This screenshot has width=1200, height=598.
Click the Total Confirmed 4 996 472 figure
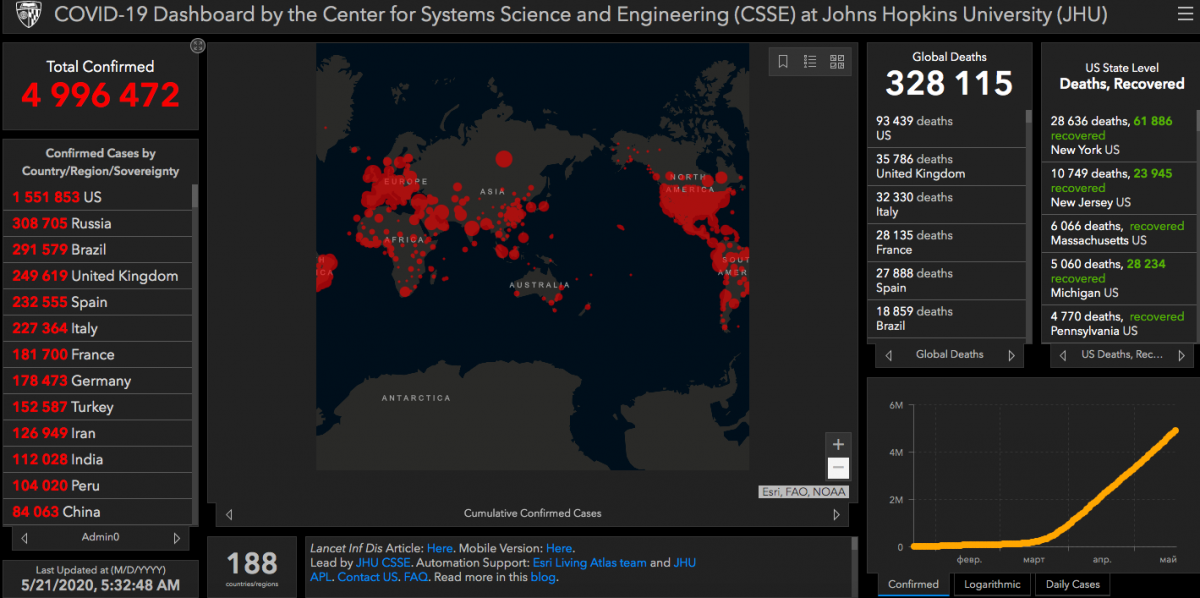(100, 95)
